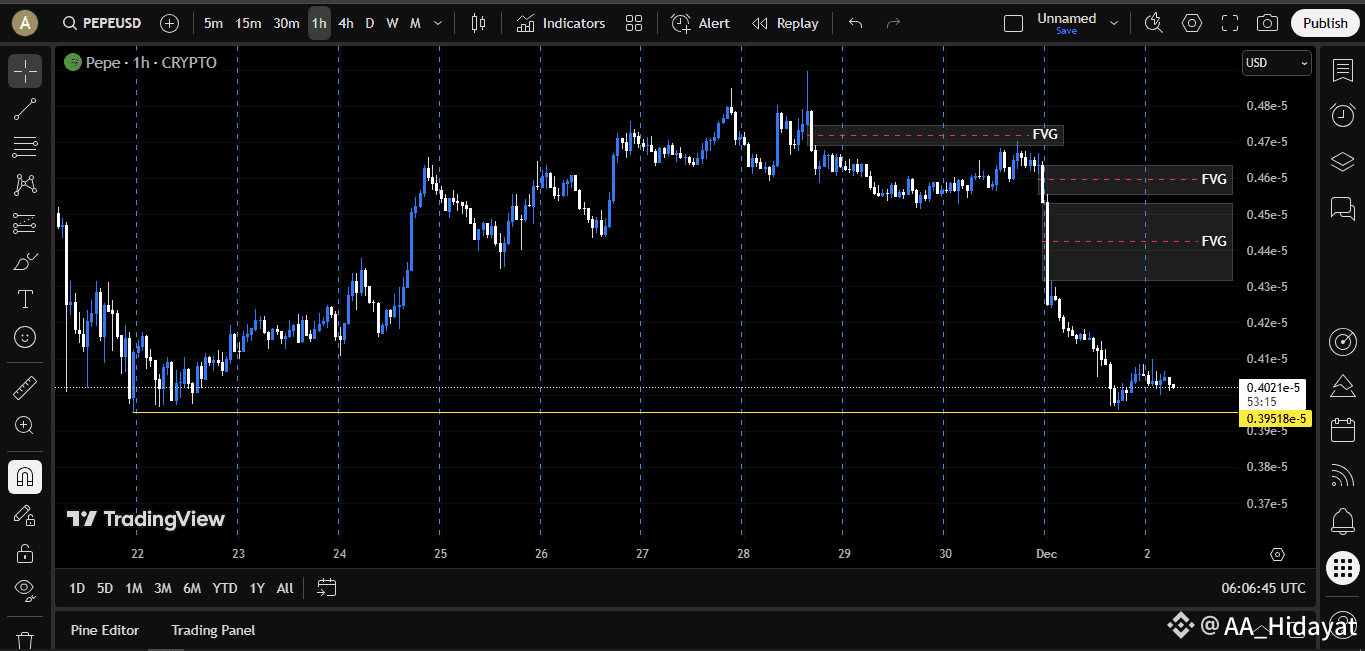This screenshot has width=1365, height=651.
Task: Open the quick search icon
Action: point(1154,23)
